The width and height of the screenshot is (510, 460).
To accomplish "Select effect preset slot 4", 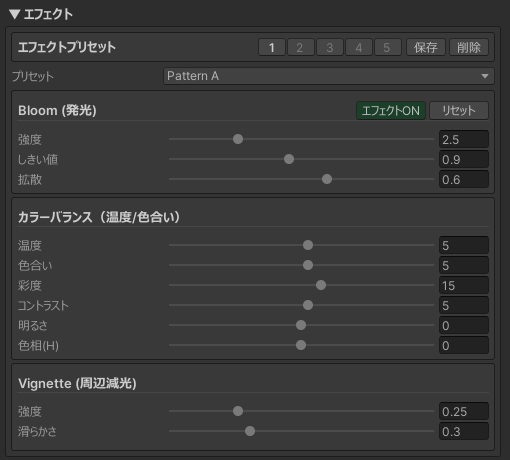I will coord(359,47).
